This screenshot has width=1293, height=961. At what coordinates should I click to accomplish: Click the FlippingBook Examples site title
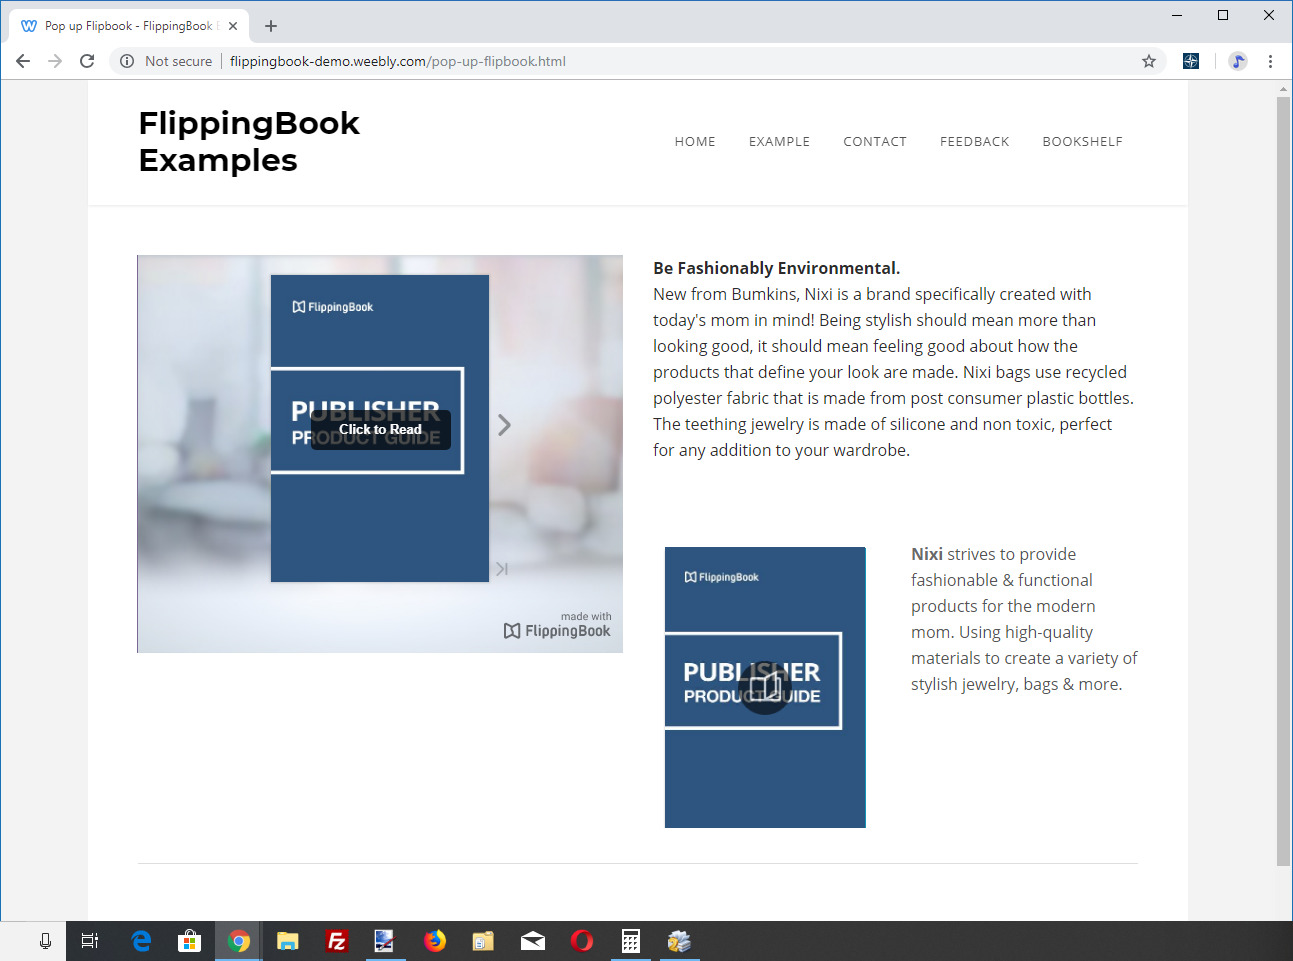[249, 141]
